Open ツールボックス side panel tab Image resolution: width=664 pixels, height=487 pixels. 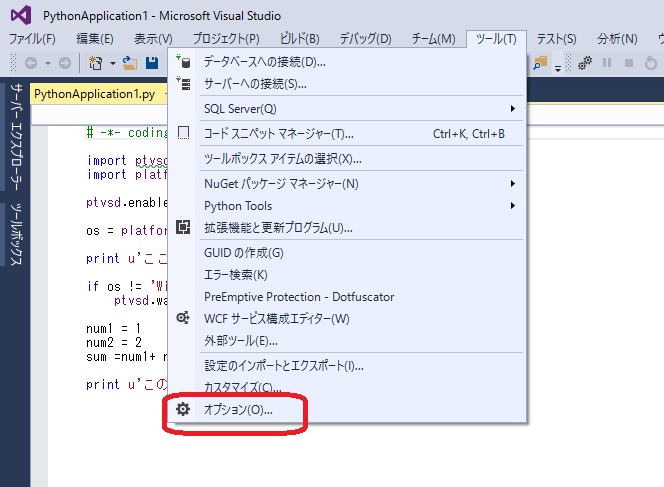pos(16,234)
